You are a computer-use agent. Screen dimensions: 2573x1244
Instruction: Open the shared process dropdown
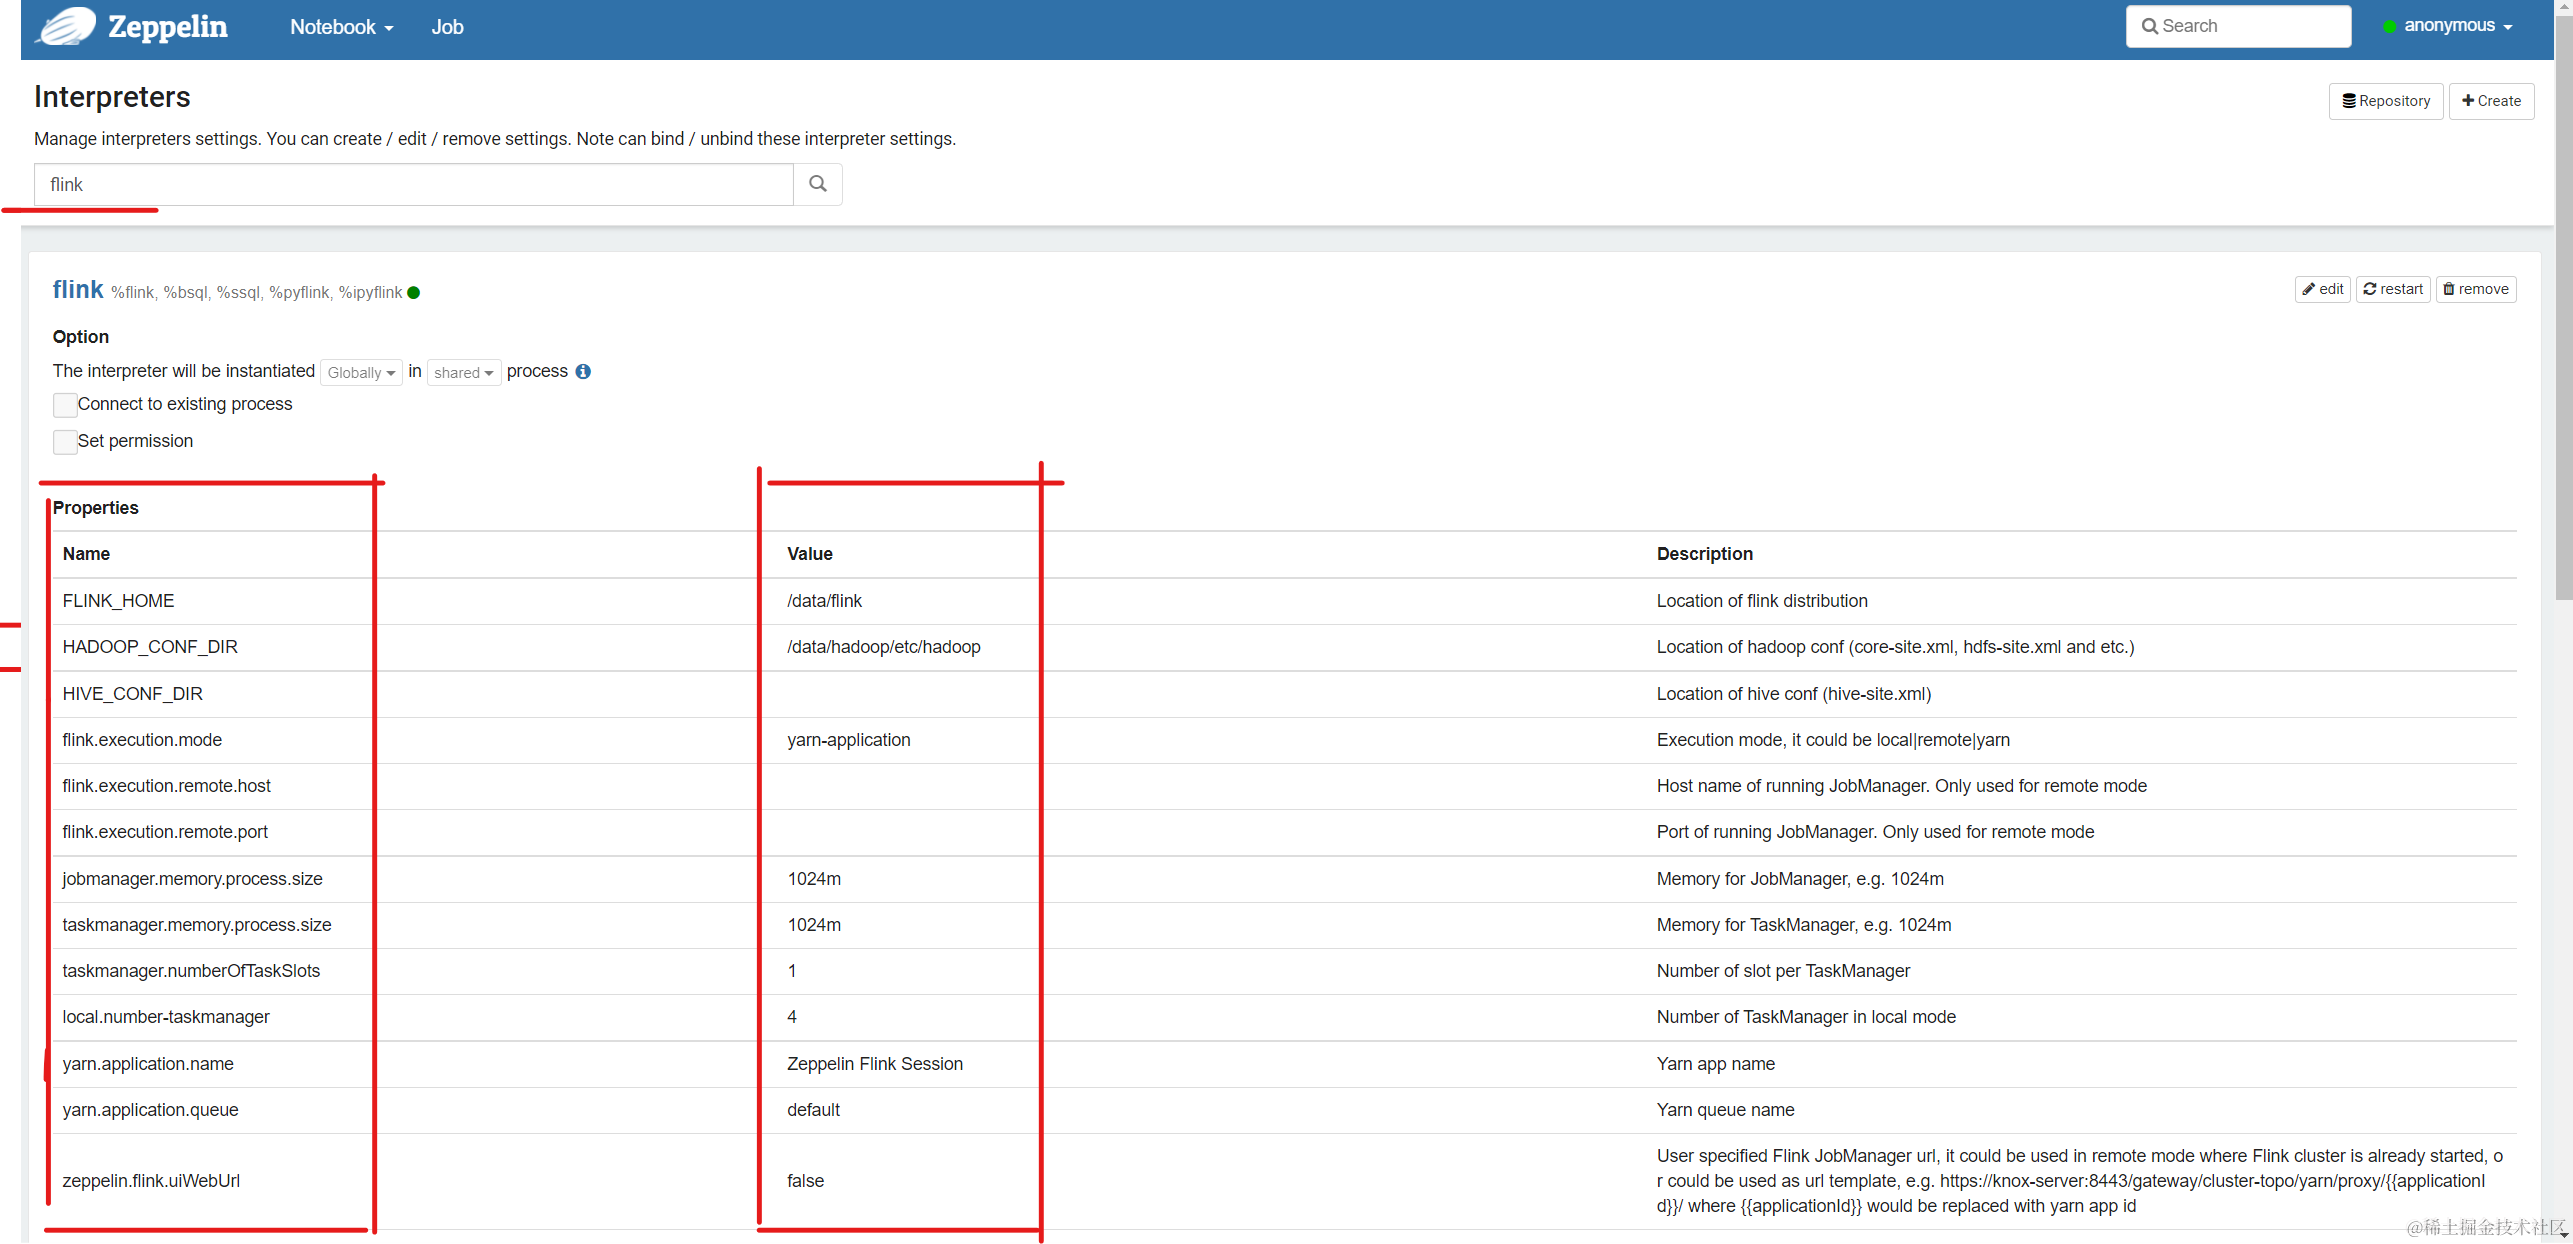pos(463,373)
